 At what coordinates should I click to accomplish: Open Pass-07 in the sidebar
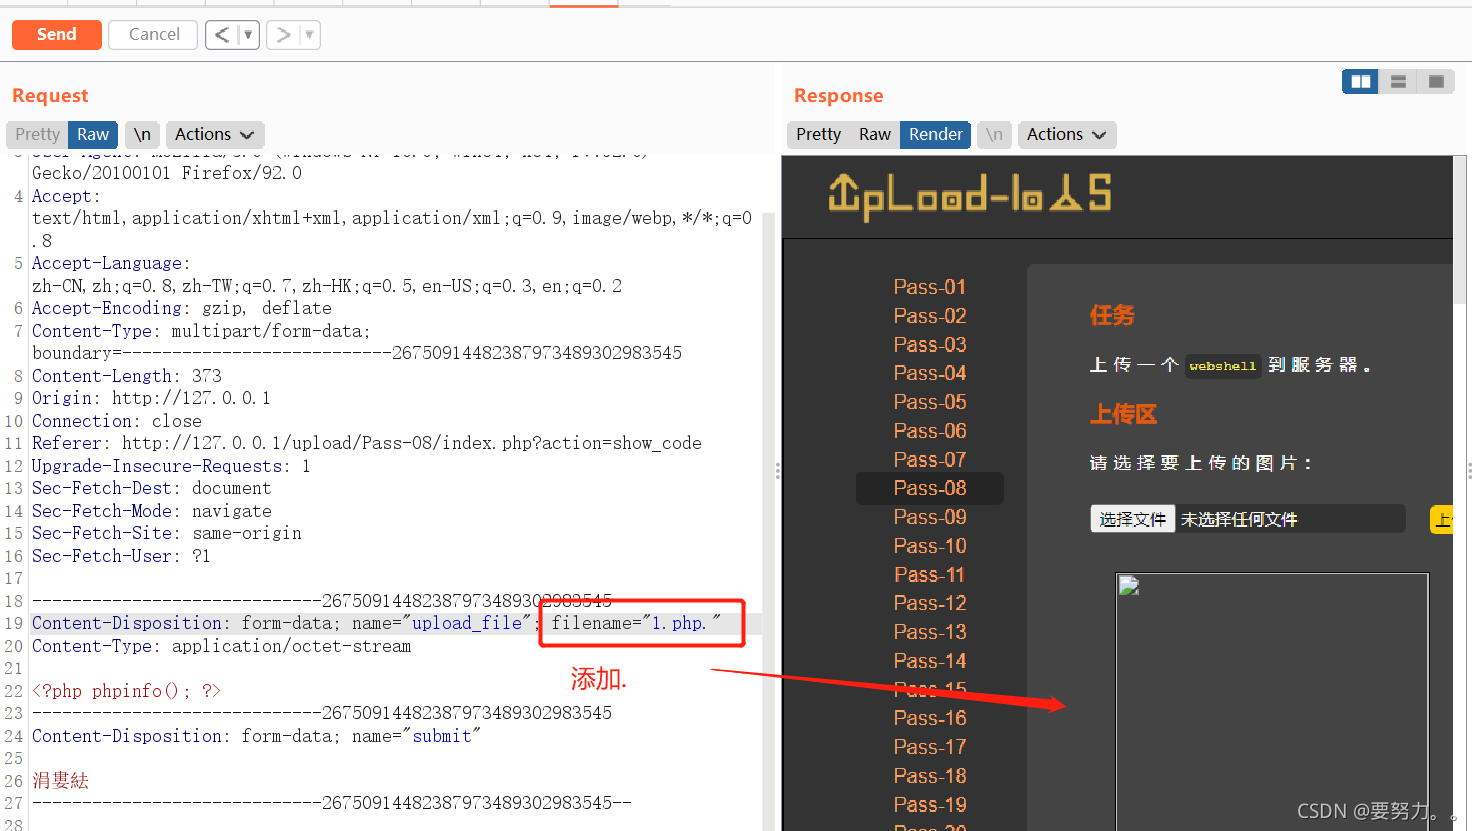click(x=930, y=460)
